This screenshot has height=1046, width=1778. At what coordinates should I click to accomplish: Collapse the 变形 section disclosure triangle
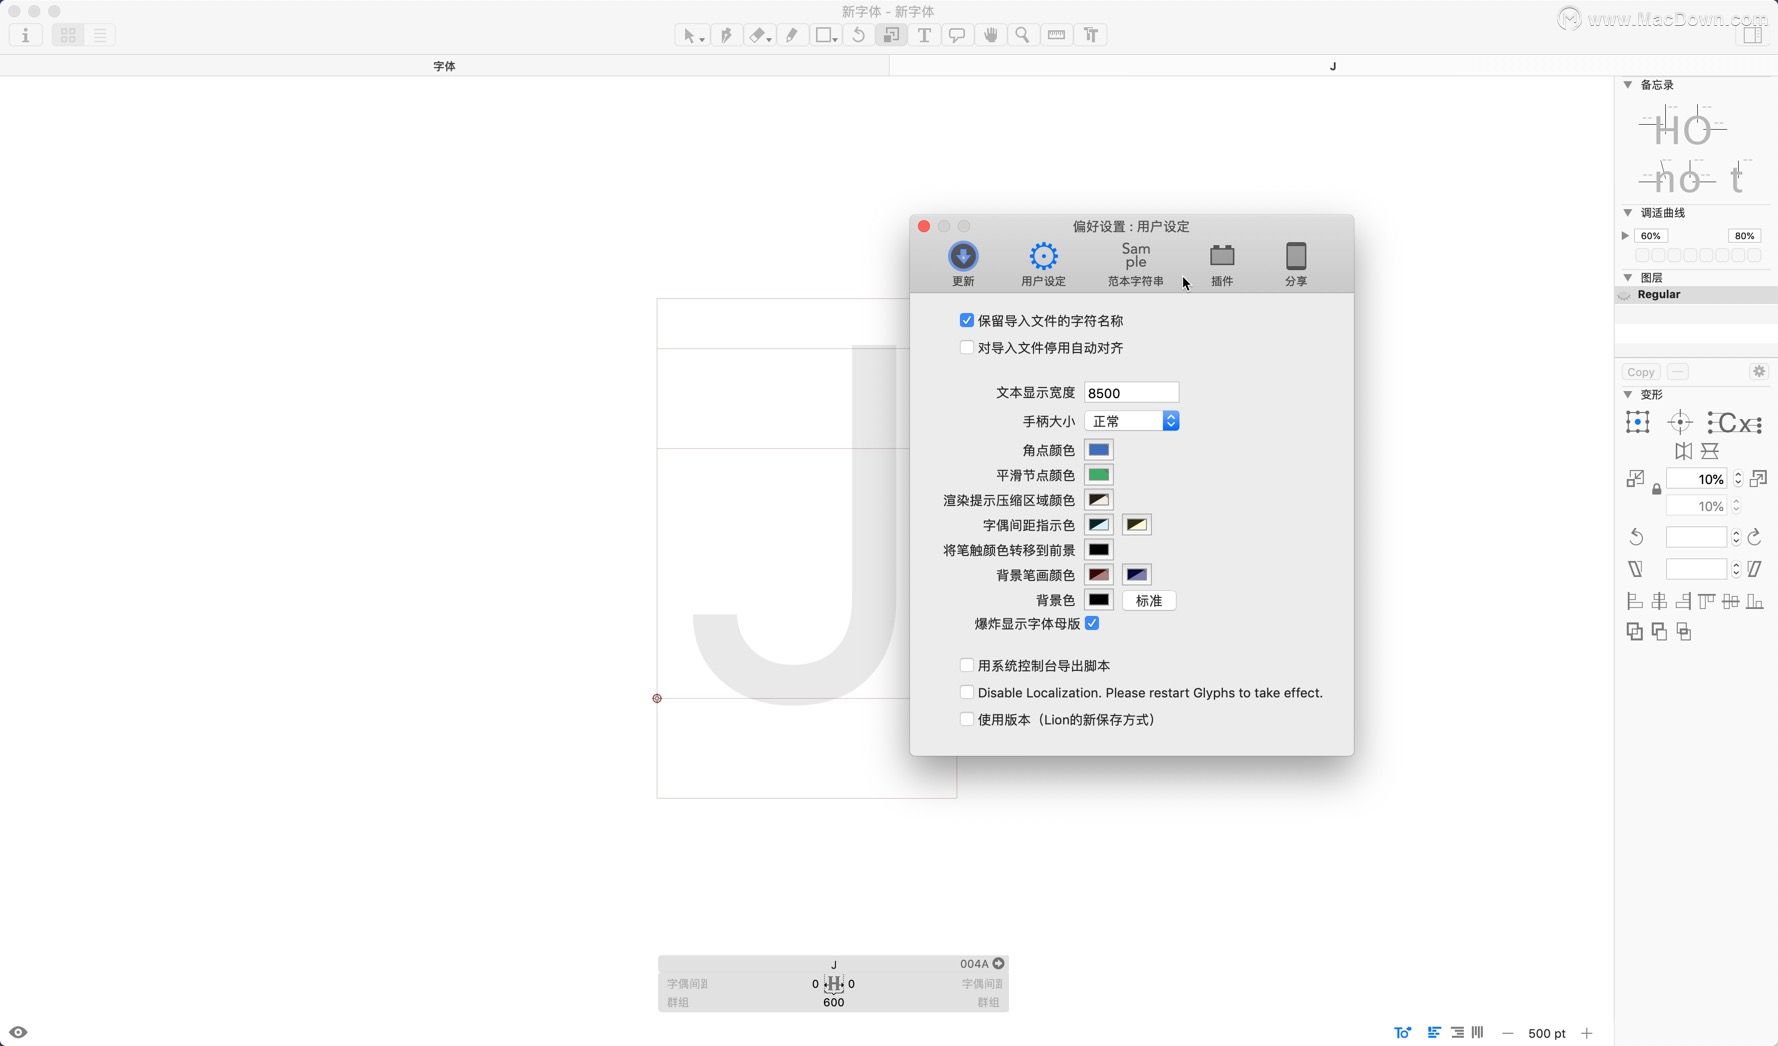click(x=1628, y=394)
